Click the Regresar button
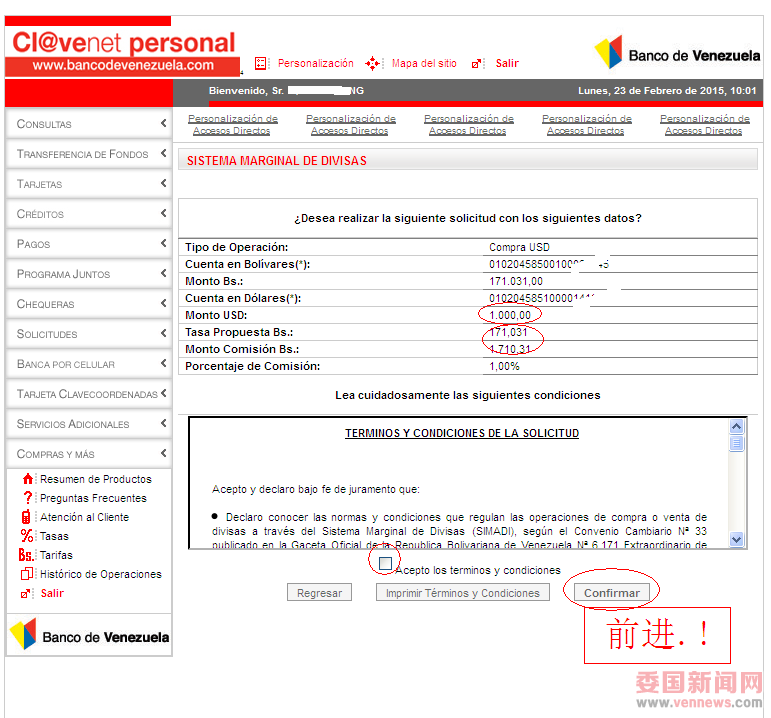Image resolution: width=771 pixels, height=718 pixels. coord(319,593)
